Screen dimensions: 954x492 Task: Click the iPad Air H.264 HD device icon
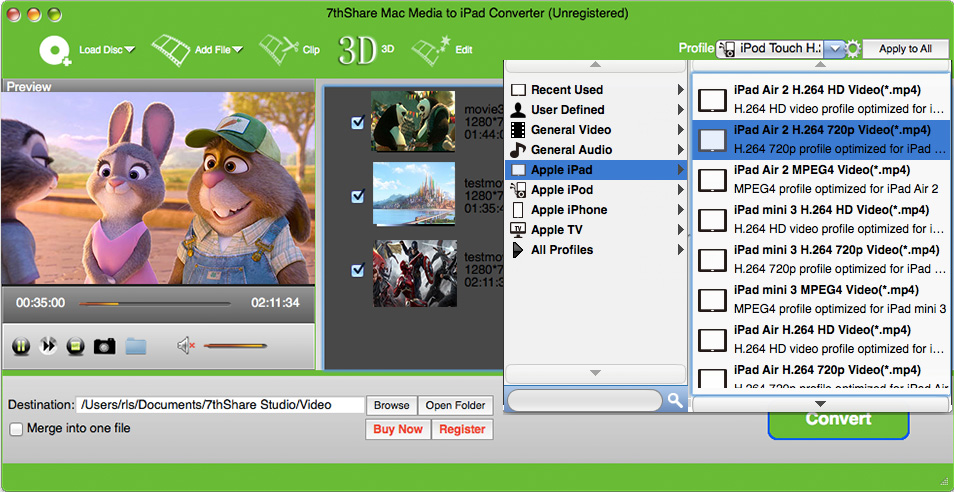click(712, 340)
